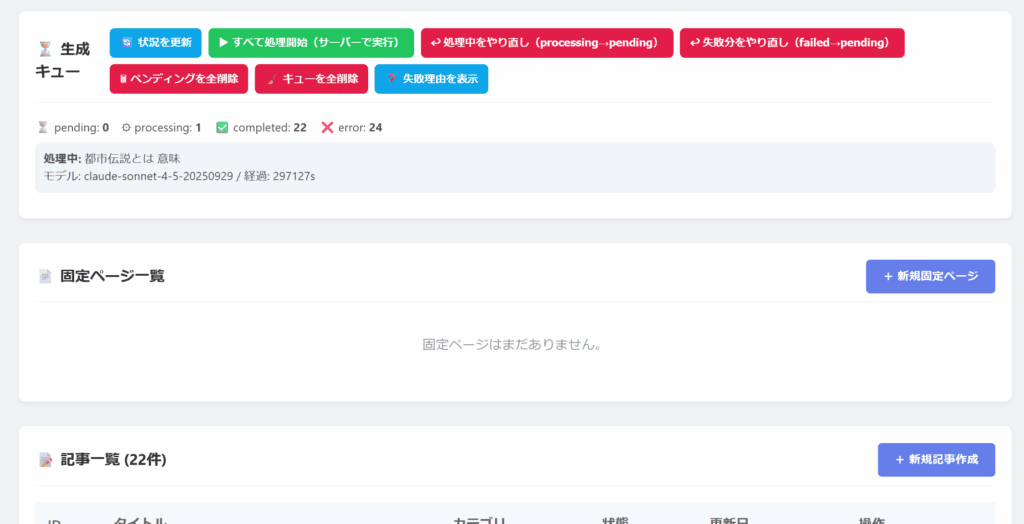Click the gear icon next to processing count
1024x524 pixels.
coord(126,127)
